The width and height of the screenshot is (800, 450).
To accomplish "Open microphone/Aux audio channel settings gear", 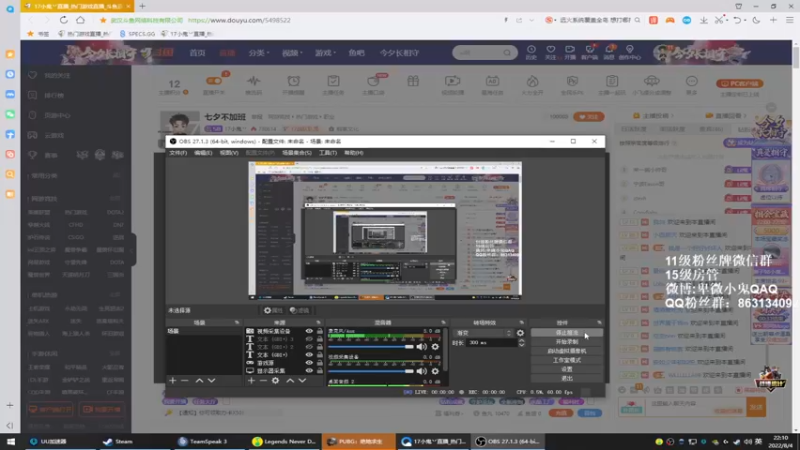I will coord(435,347).
